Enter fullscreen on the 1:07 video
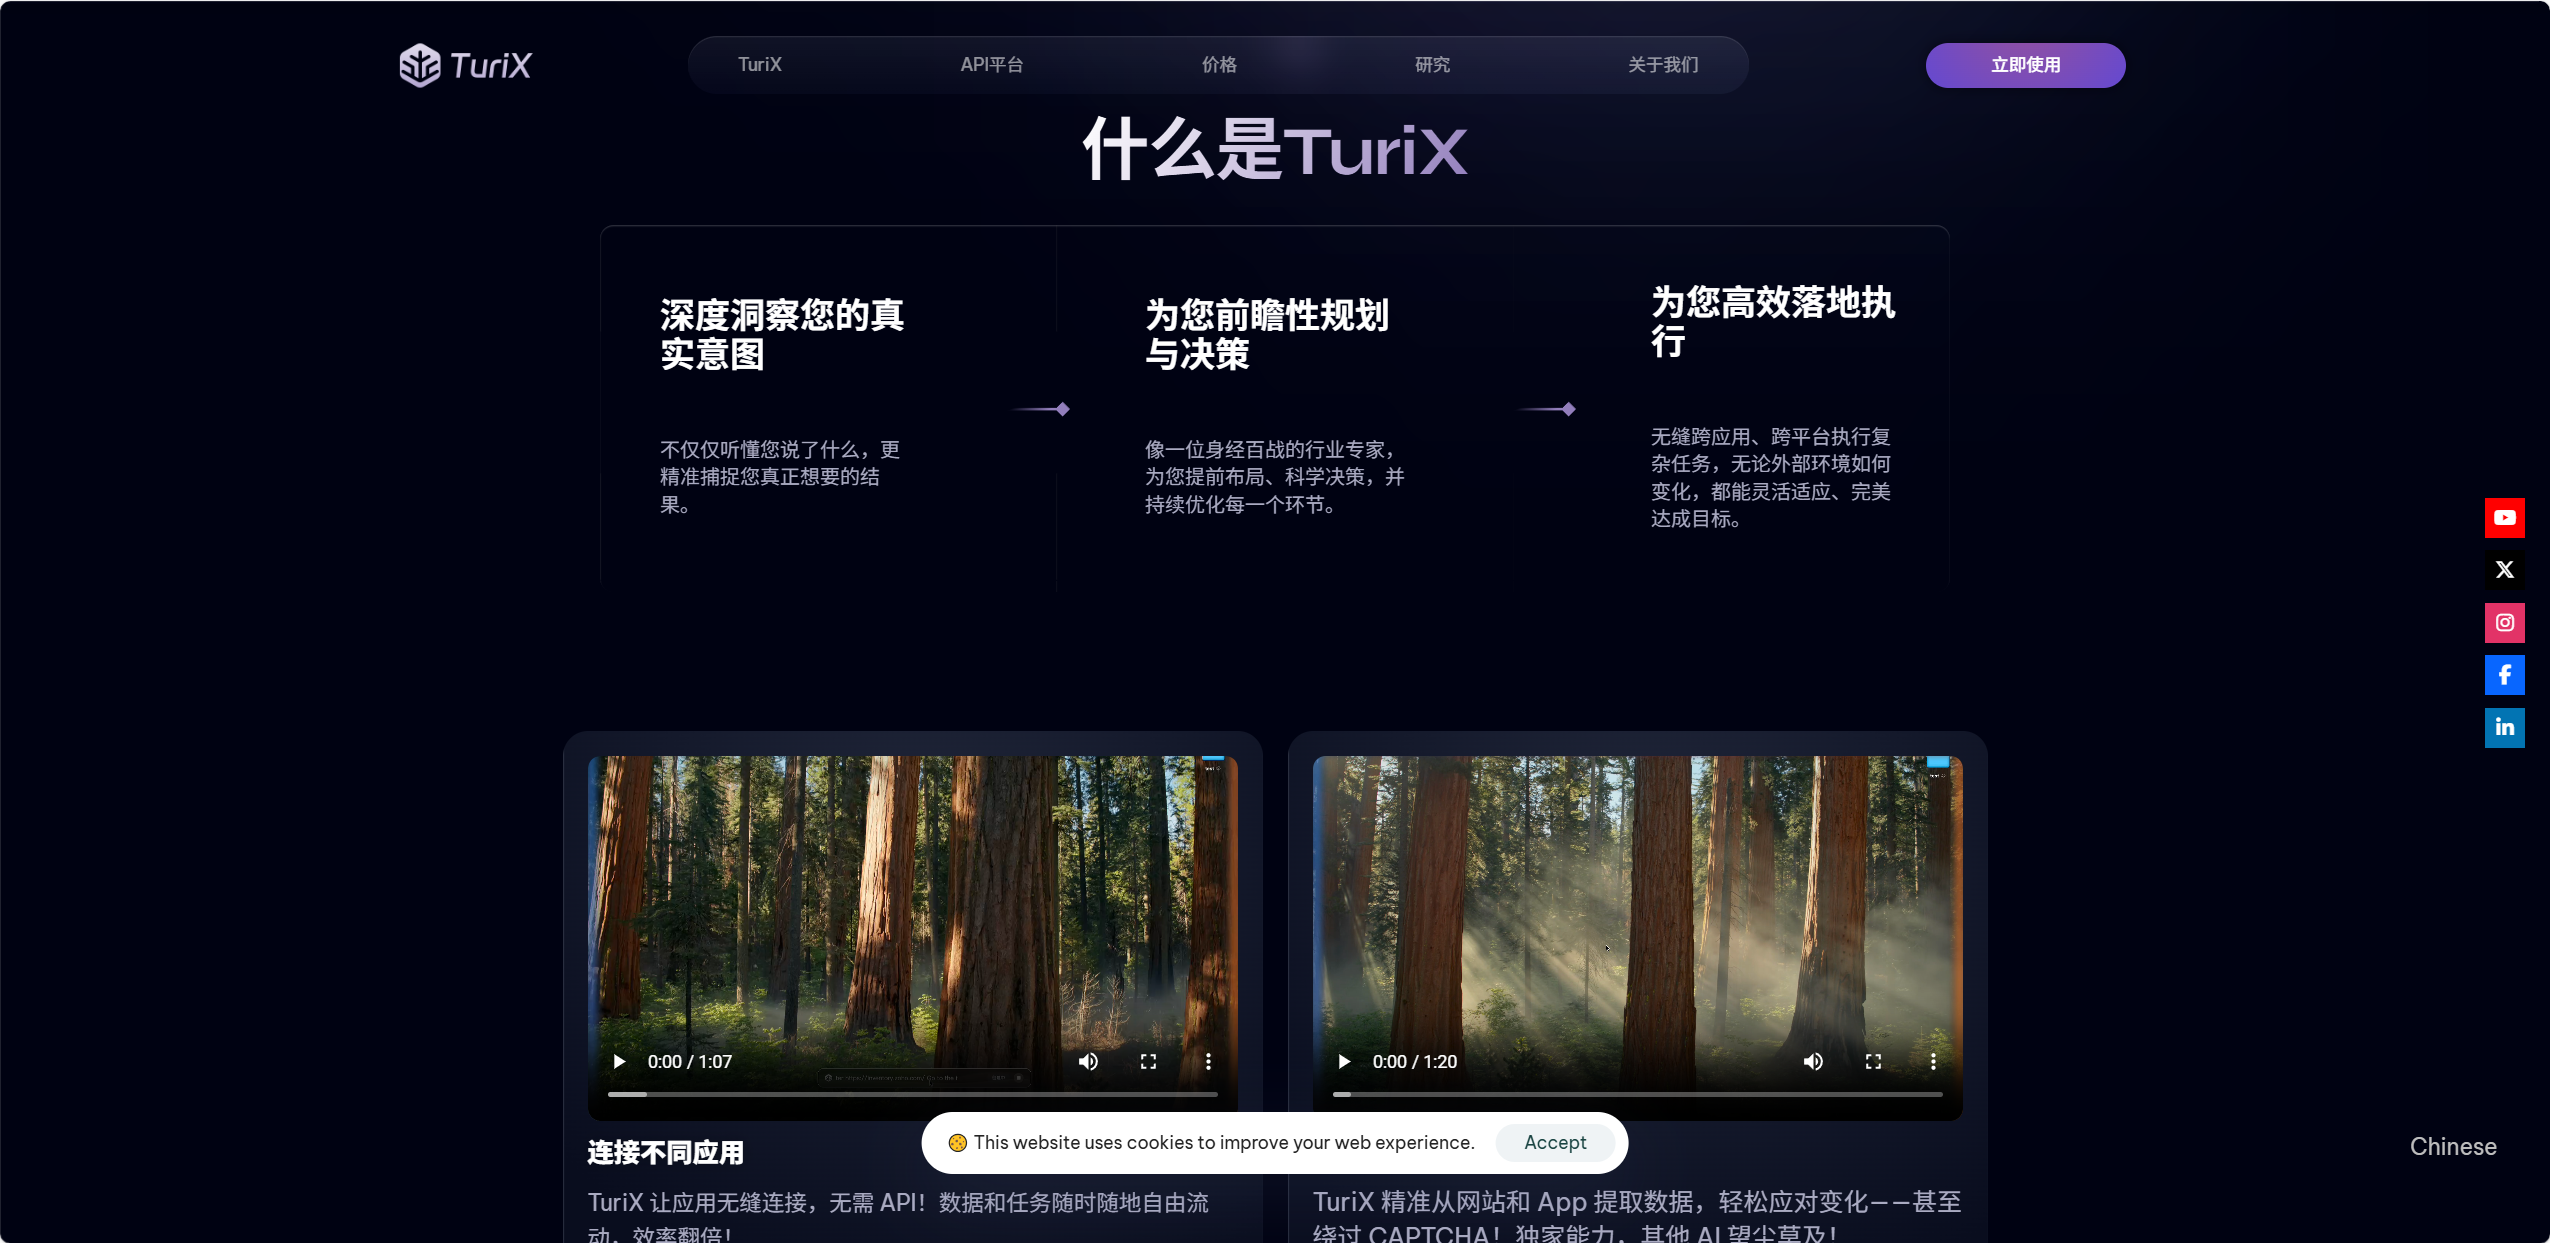 1148,1062
